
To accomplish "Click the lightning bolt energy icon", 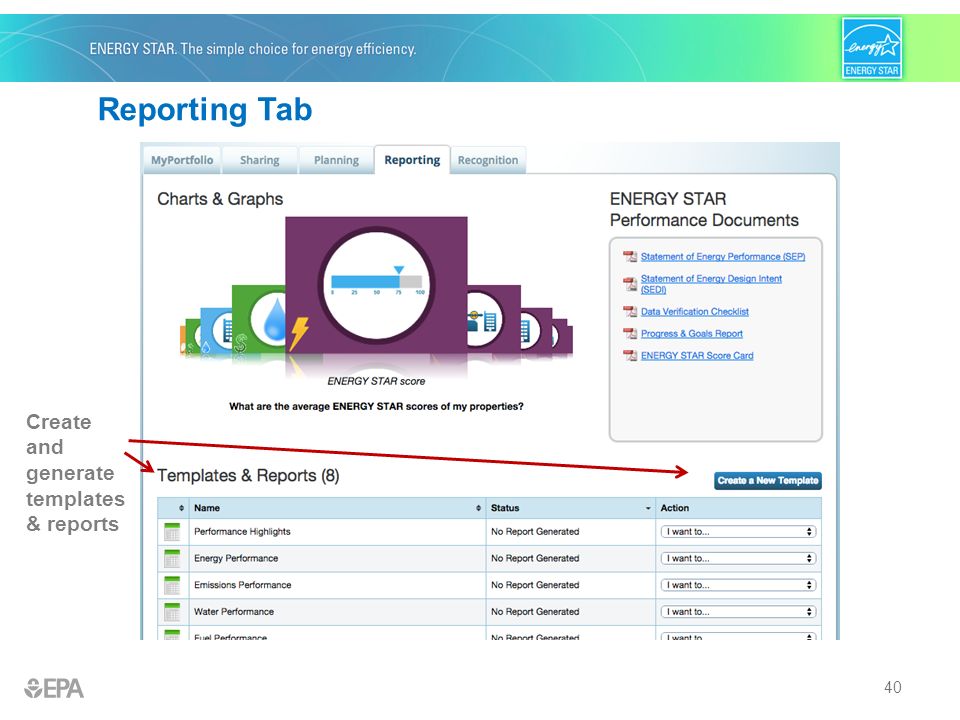I will [299, 334].
